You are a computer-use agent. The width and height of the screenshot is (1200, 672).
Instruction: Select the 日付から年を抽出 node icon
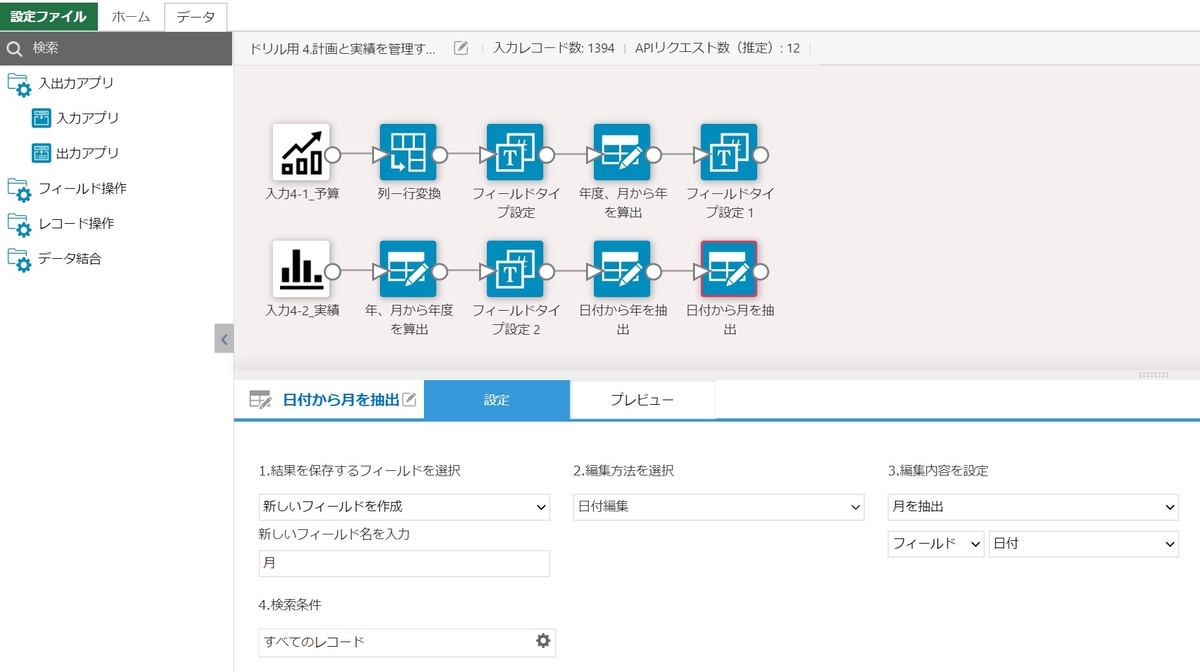[x=622, y=269]
